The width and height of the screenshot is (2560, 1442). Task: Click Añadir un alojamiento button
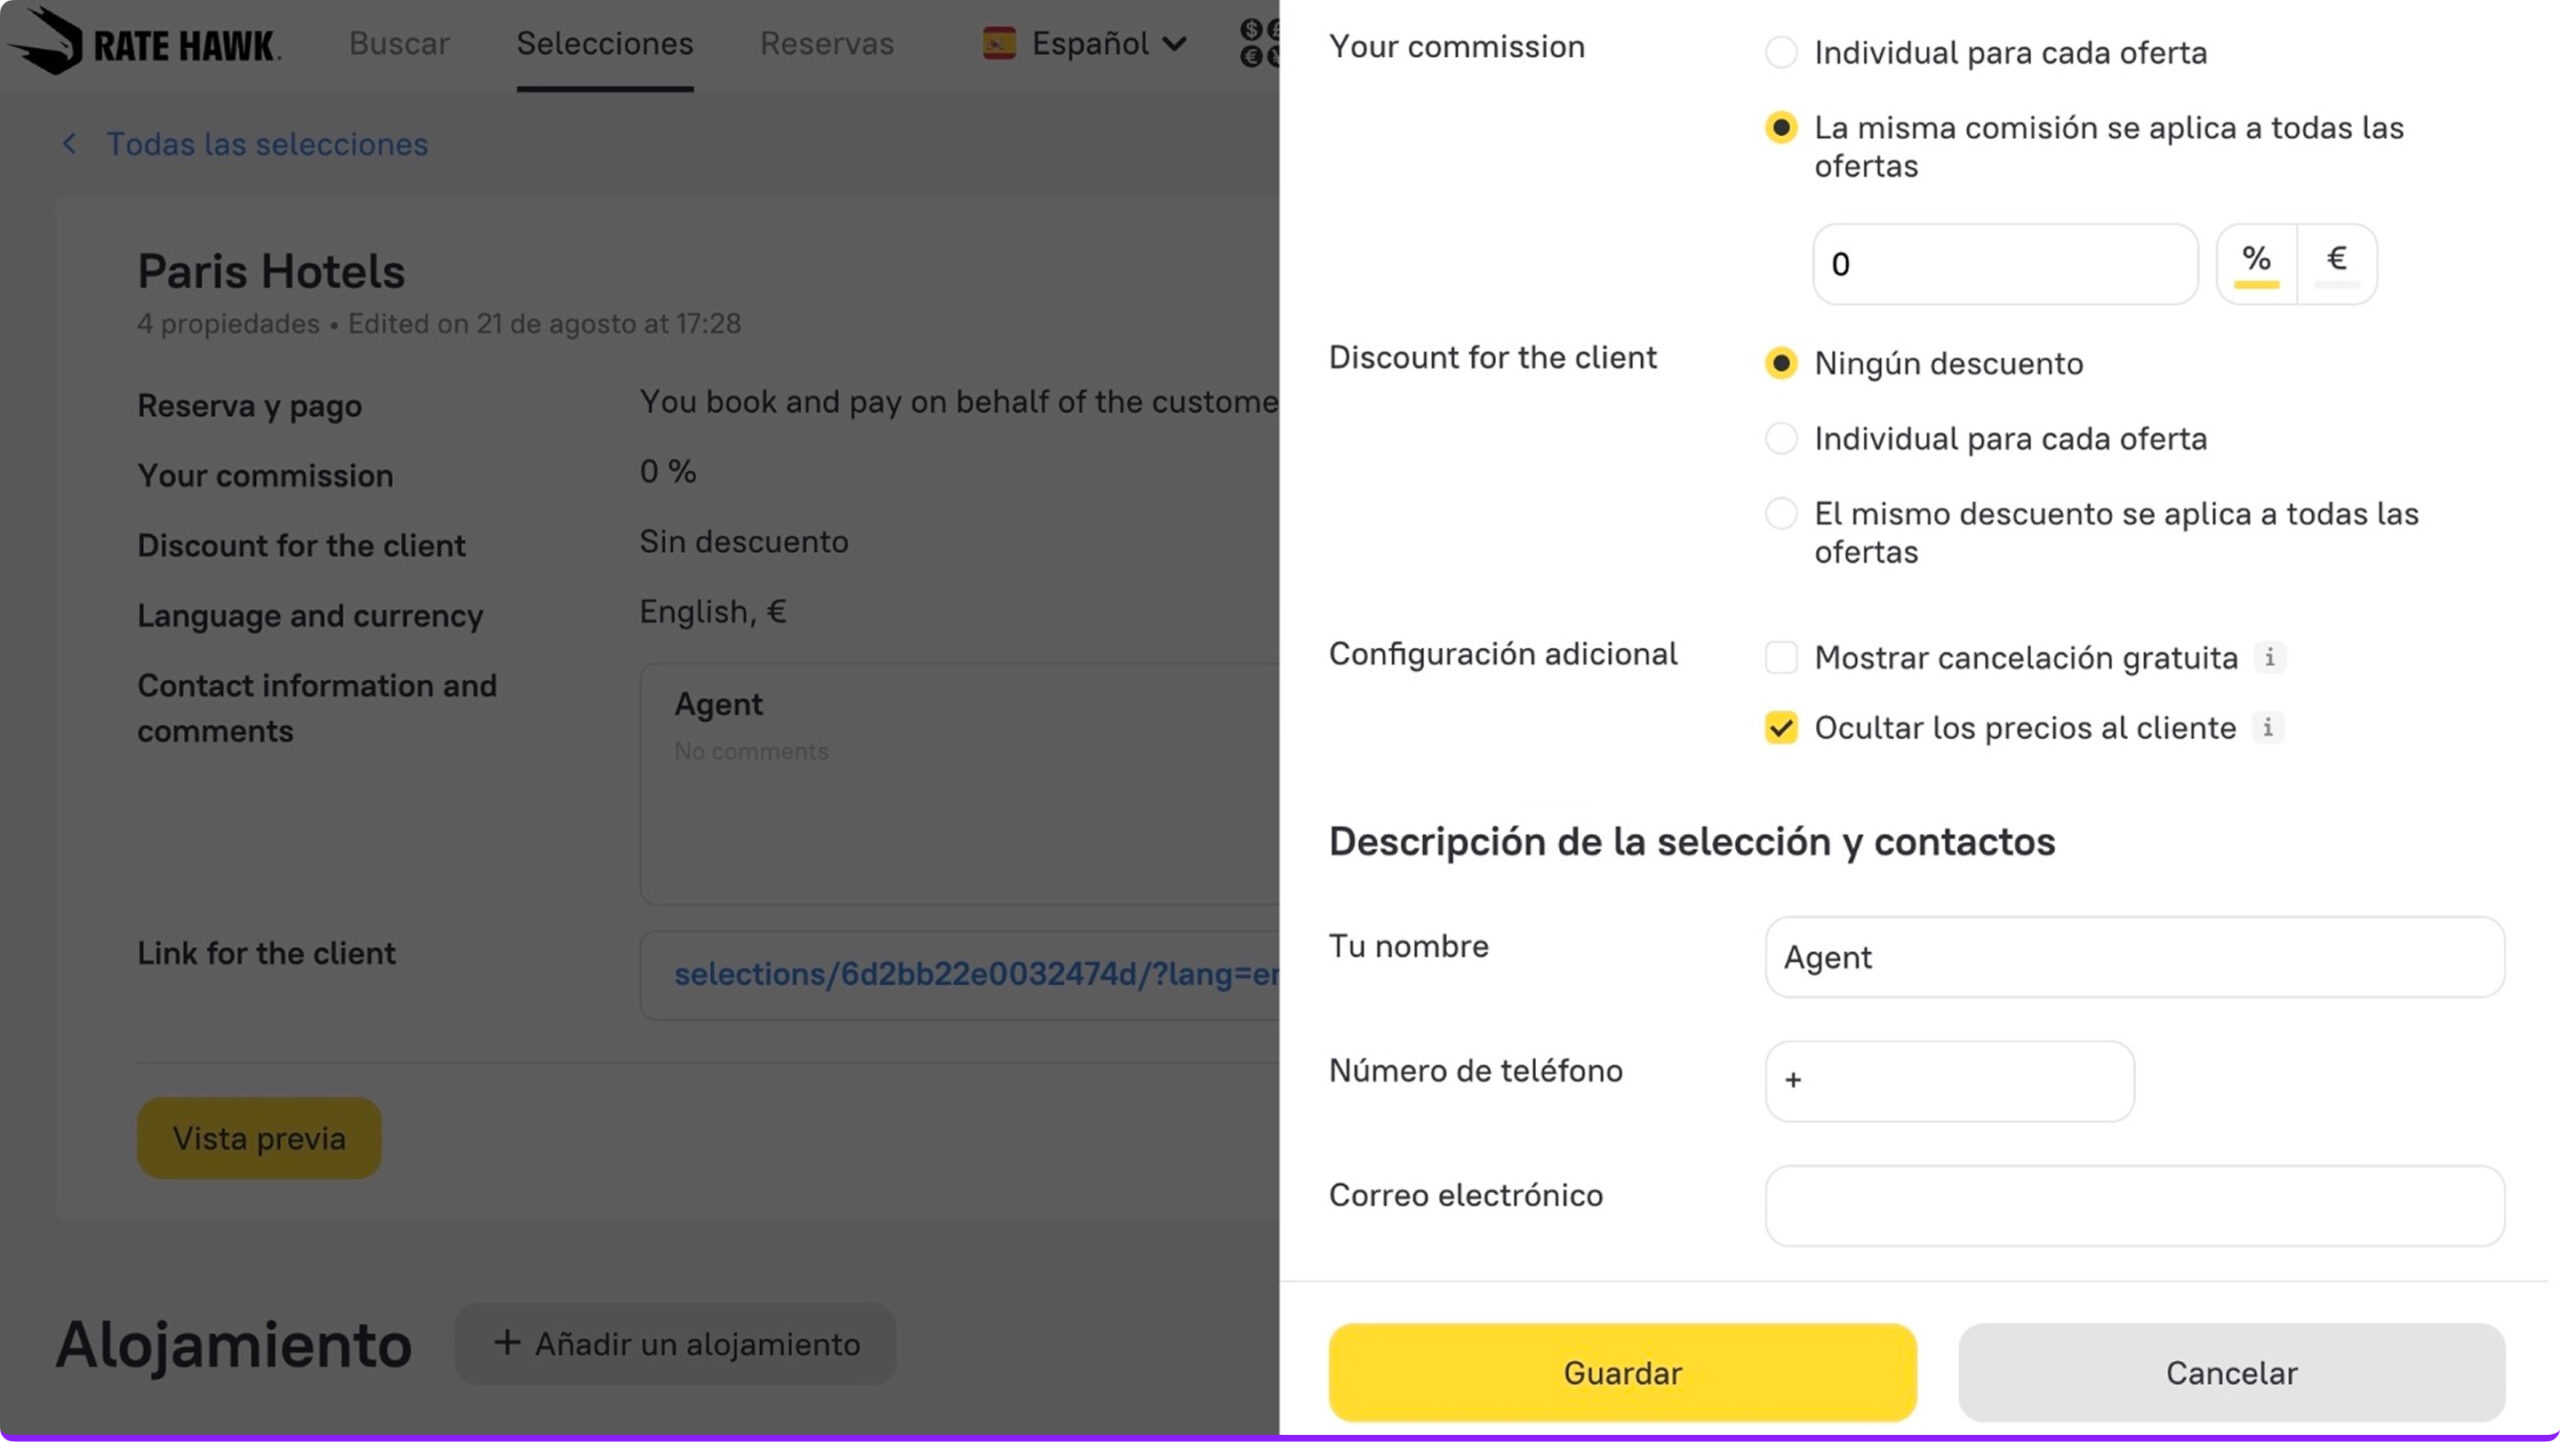pos(676,1344)
